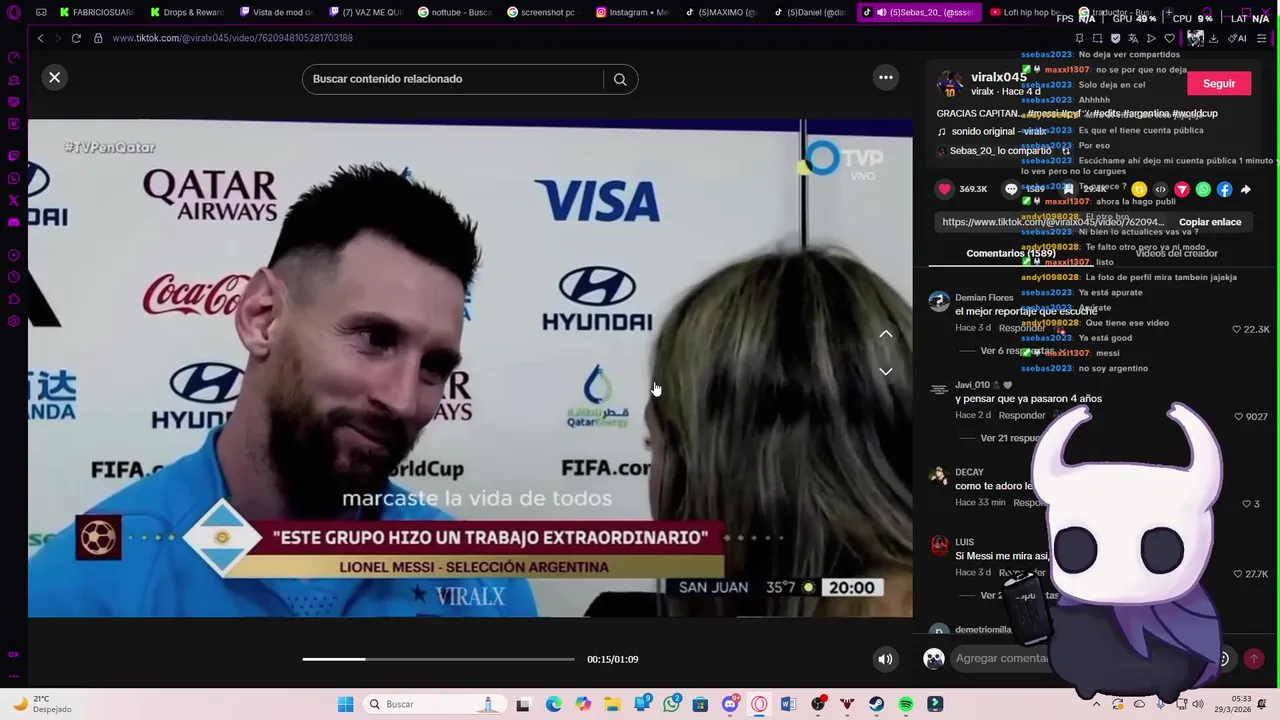Screen dimensions: 1280x720
Task: Open Microsoft Store from taskbar
Action: (x=700, y=704)
